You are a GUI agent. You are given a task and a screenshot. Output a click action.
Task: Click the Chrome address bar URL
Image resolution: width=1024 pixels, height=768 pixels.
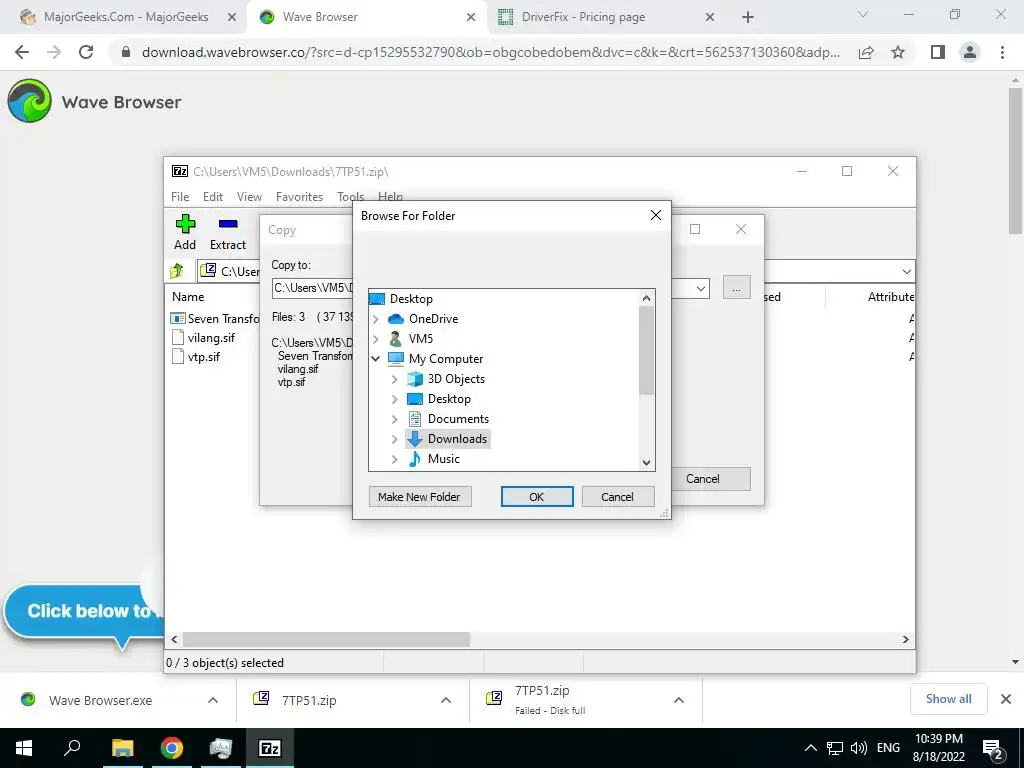(x=491, y=52)
